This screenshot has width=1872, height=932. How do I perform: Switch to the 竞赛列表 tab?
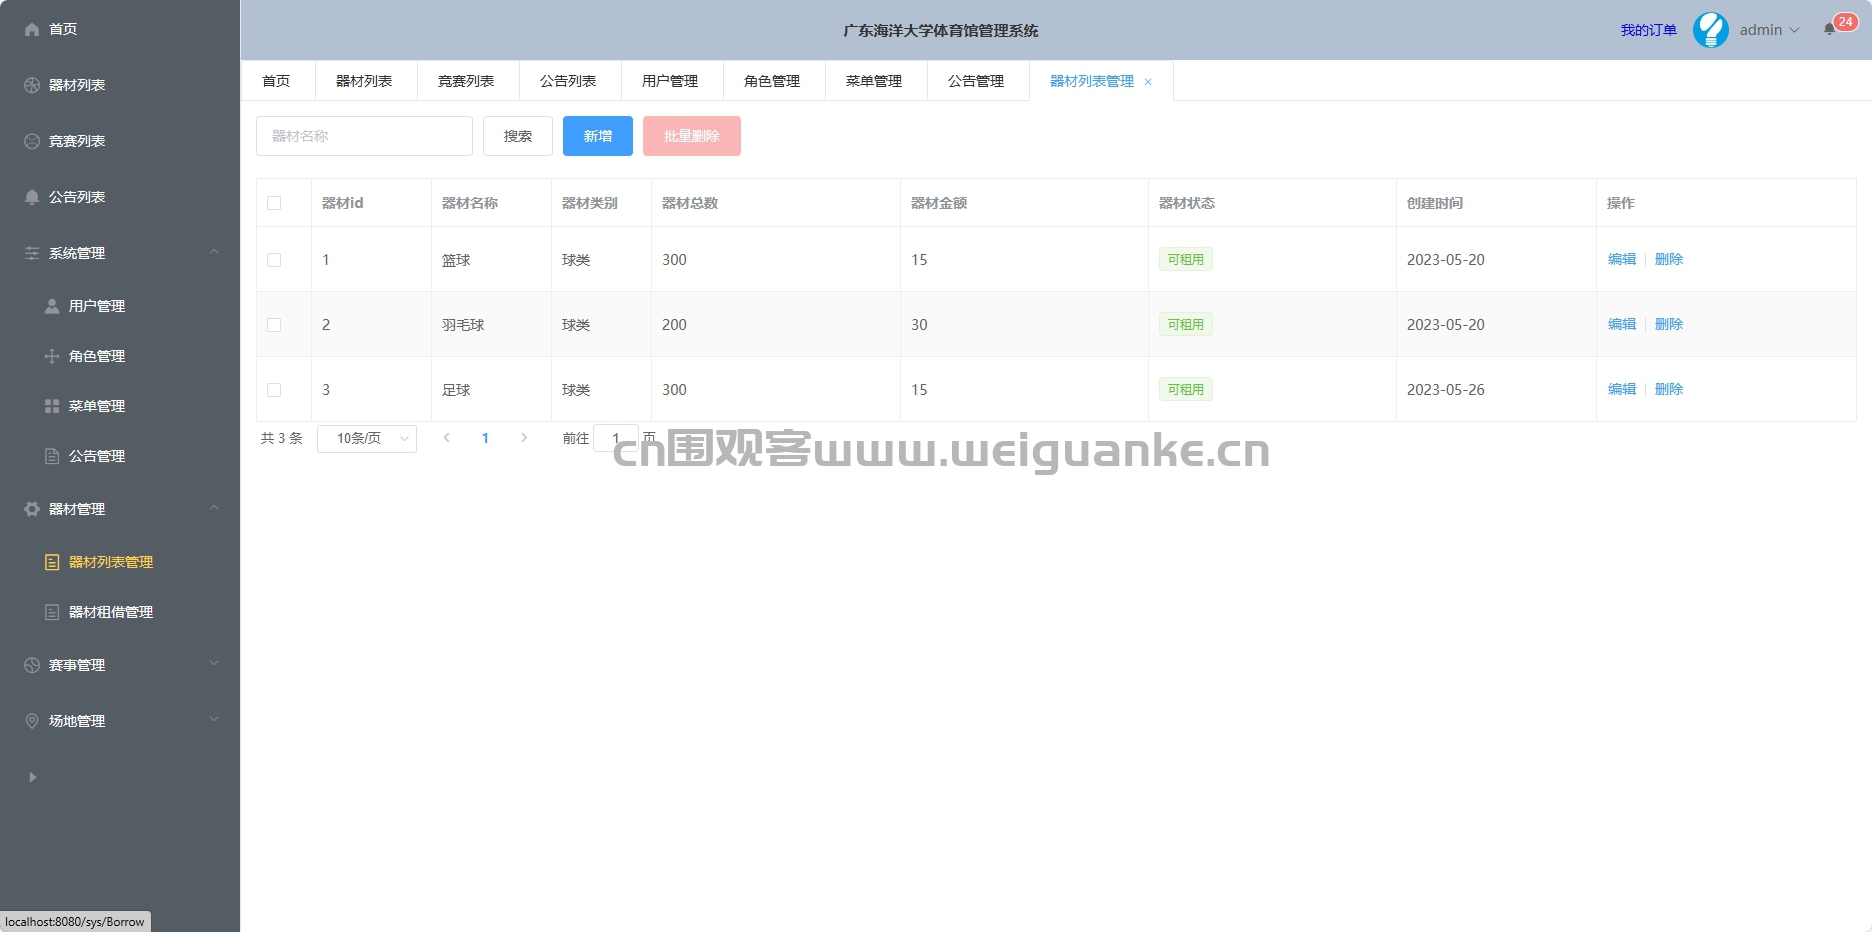[467, 81]
